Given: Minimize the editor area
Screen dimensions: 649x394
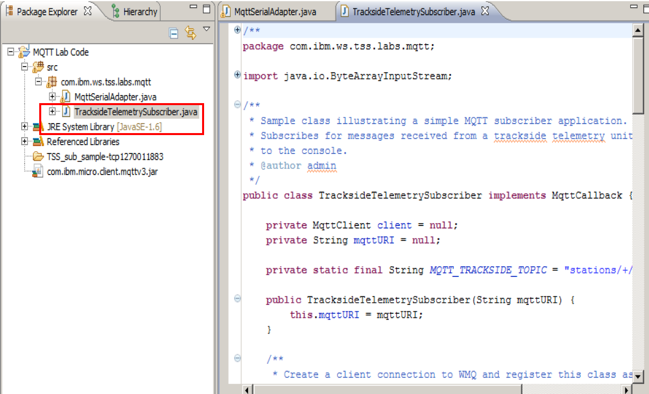Looking at the screenshot, I should pyautogui.click(x=634, y=7).
